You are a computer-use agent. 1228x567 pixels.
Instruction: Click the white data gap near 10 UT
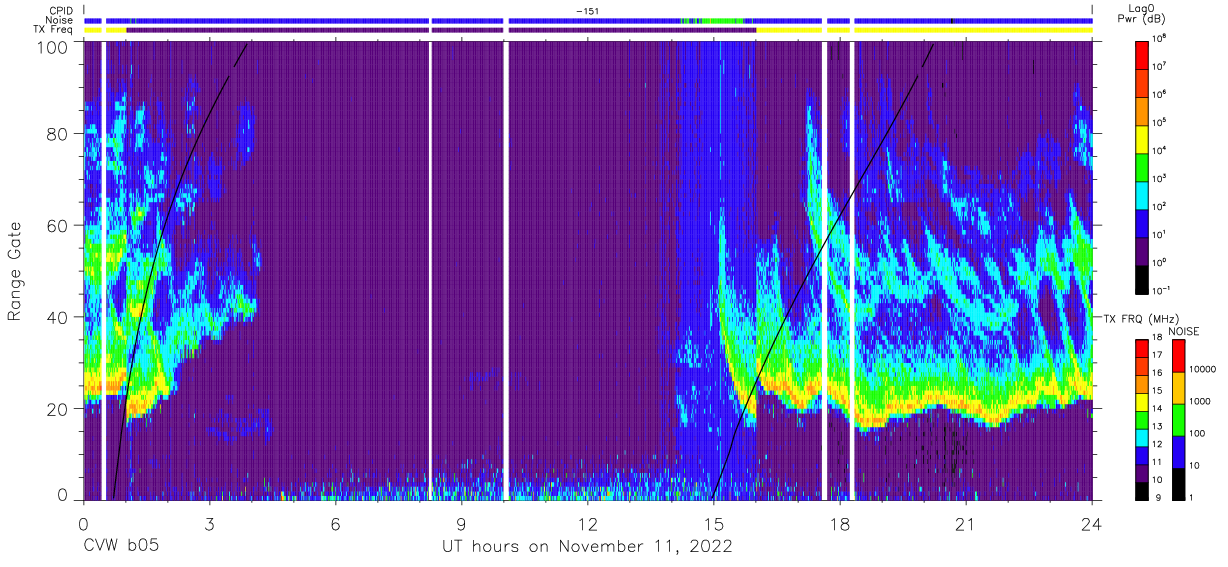(x=506, y=270)
